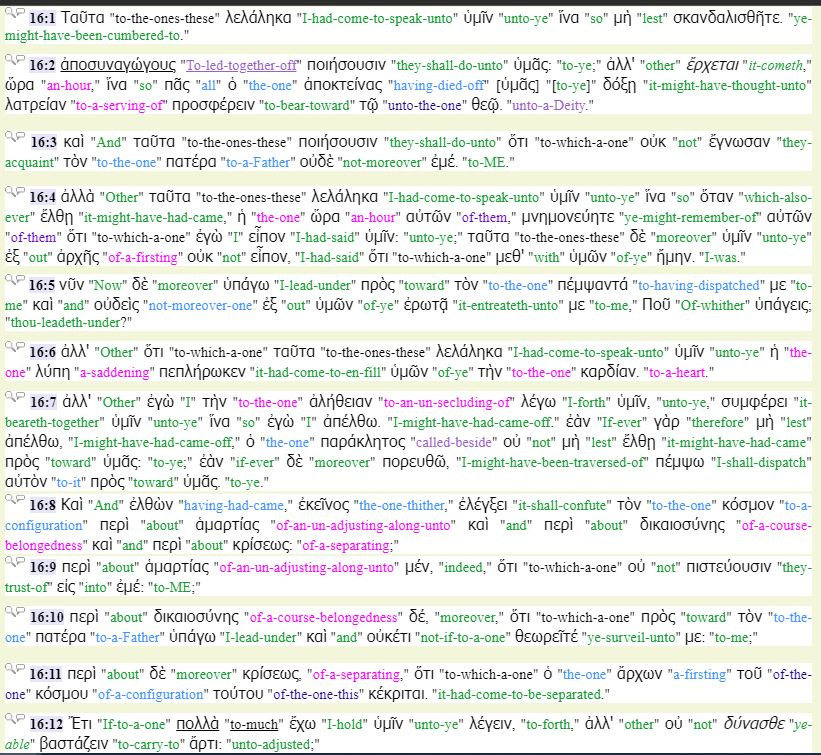Click the gloss "I-might-have-been-traversed-of"

[x=552, y=462]
